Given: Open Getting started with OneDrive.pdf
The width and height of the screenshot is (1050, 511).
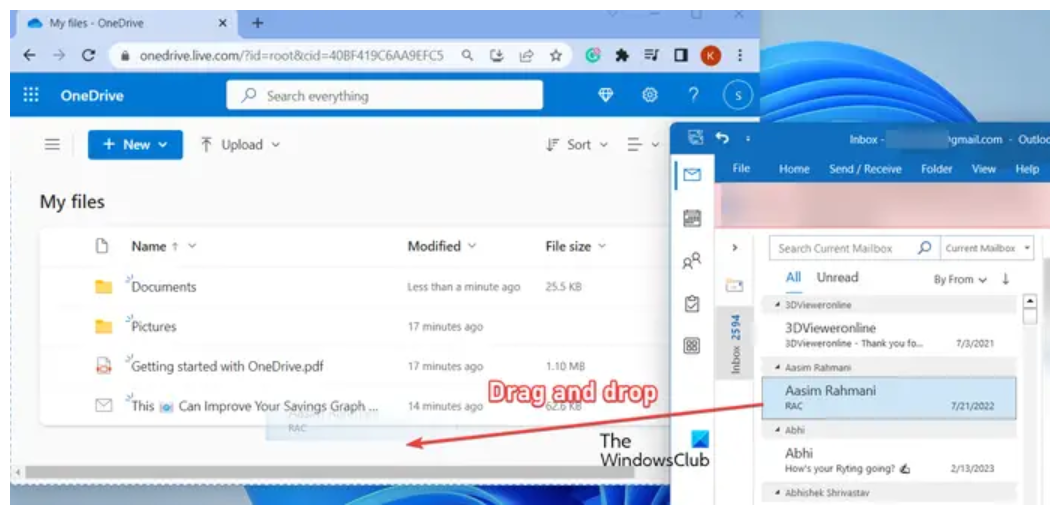Looking at the screenshot, I should [228, 366].
